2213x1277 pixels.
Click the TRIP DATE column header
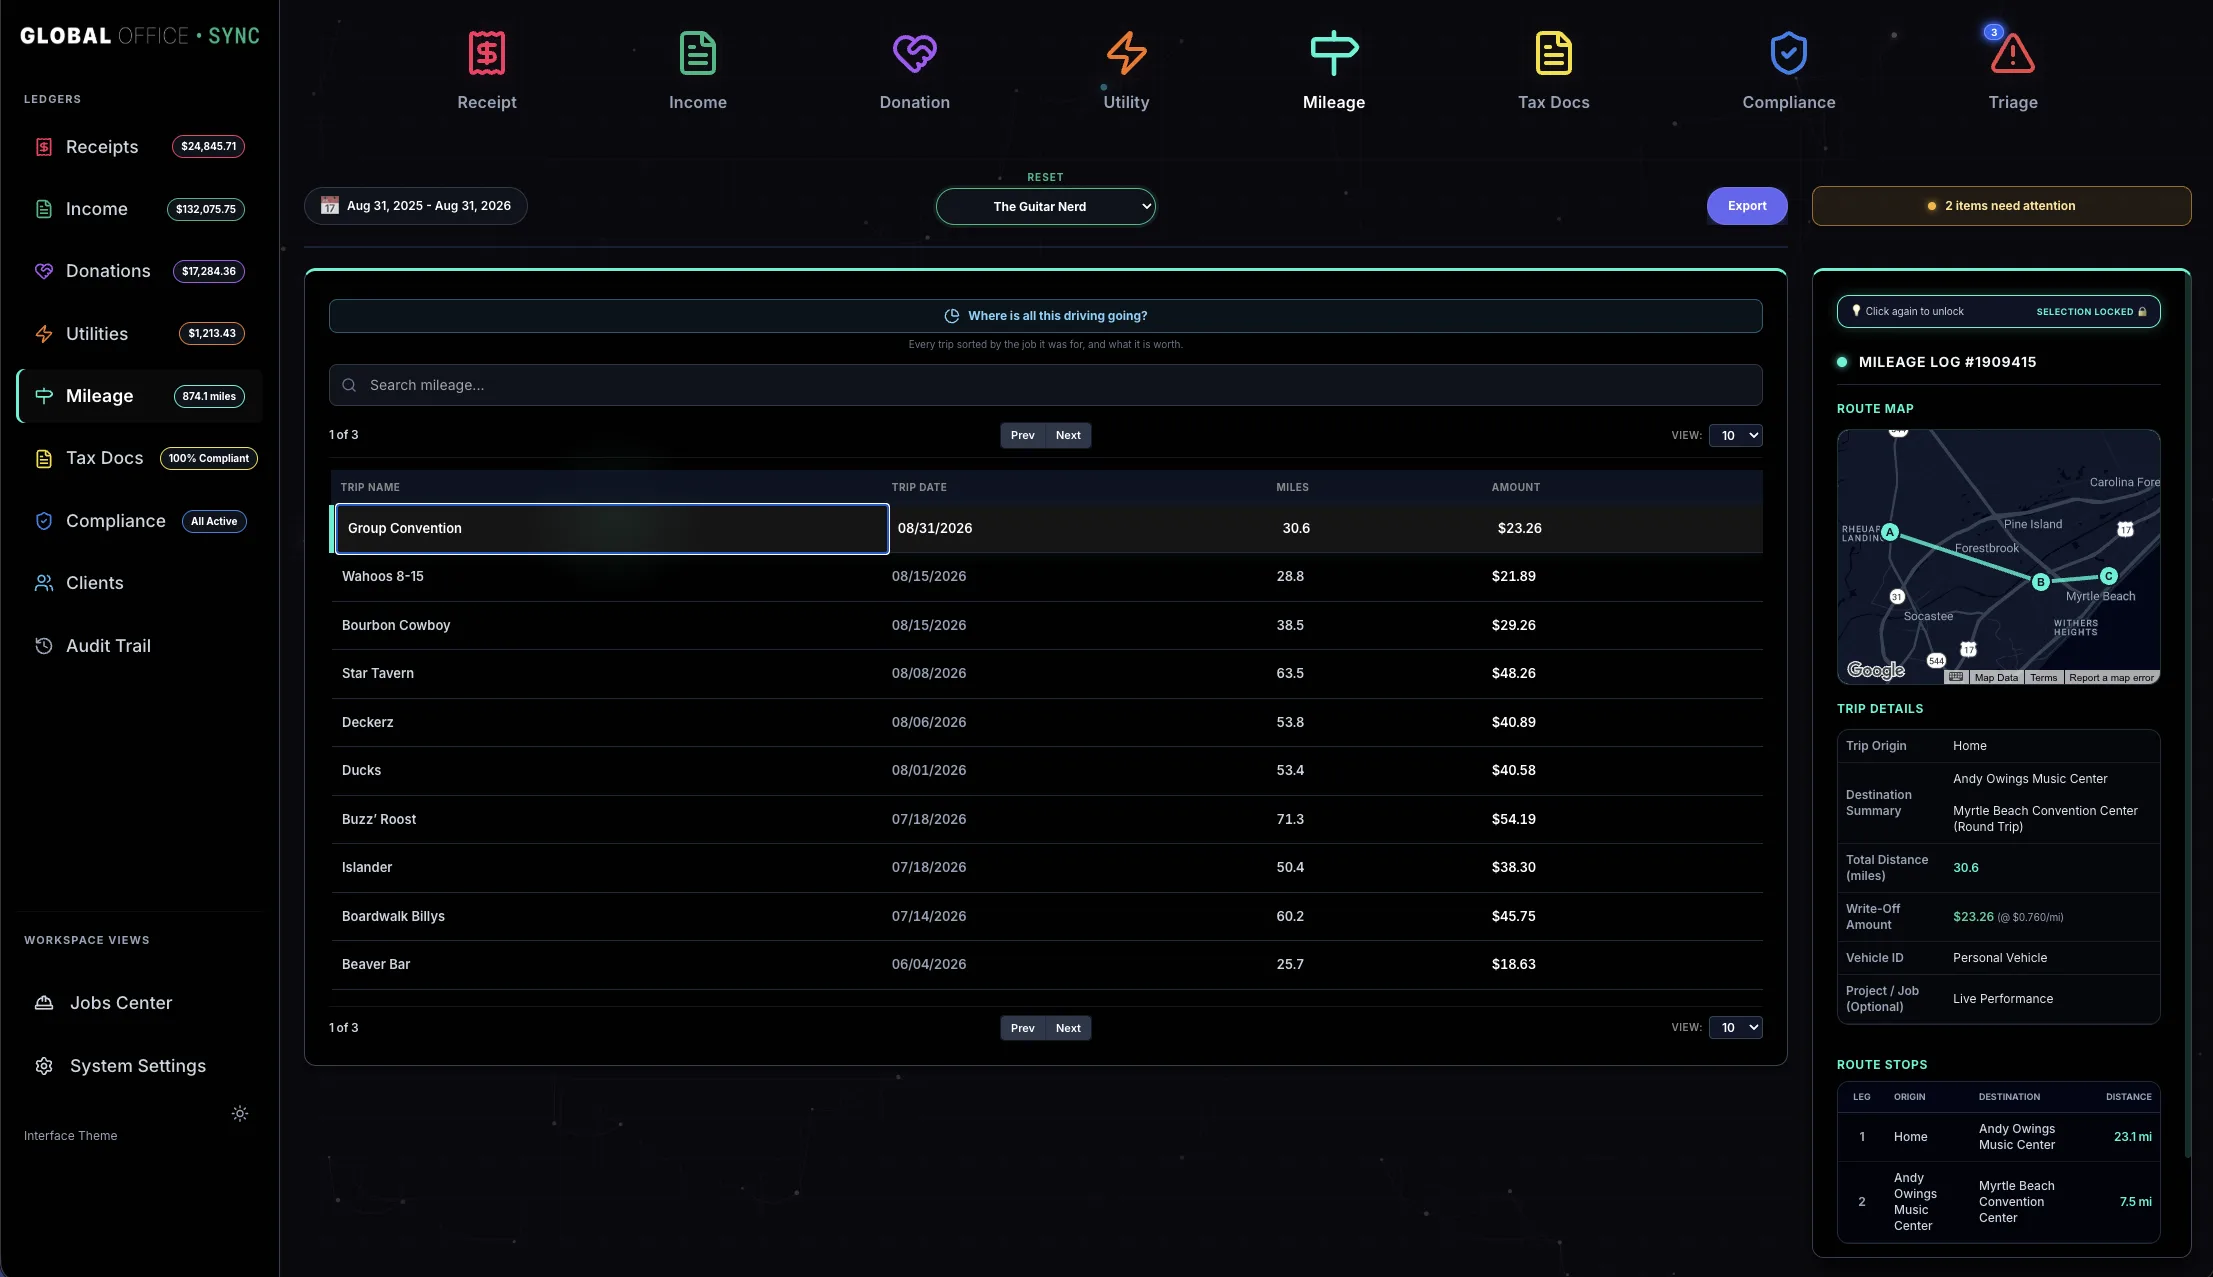tap(919, 487)
